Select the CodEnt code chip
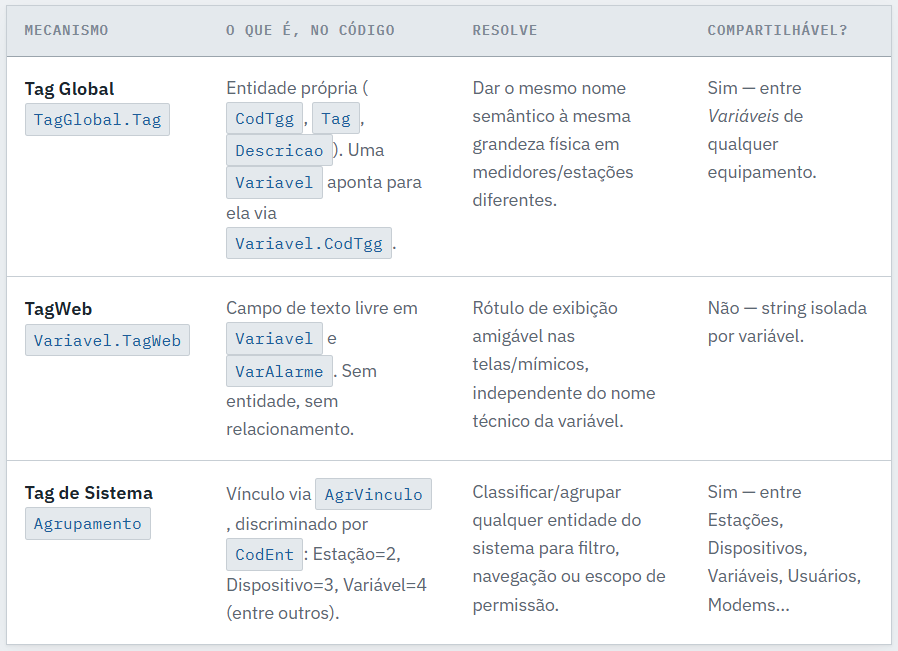The image size is (898, 651). click(x=264, y=554)
